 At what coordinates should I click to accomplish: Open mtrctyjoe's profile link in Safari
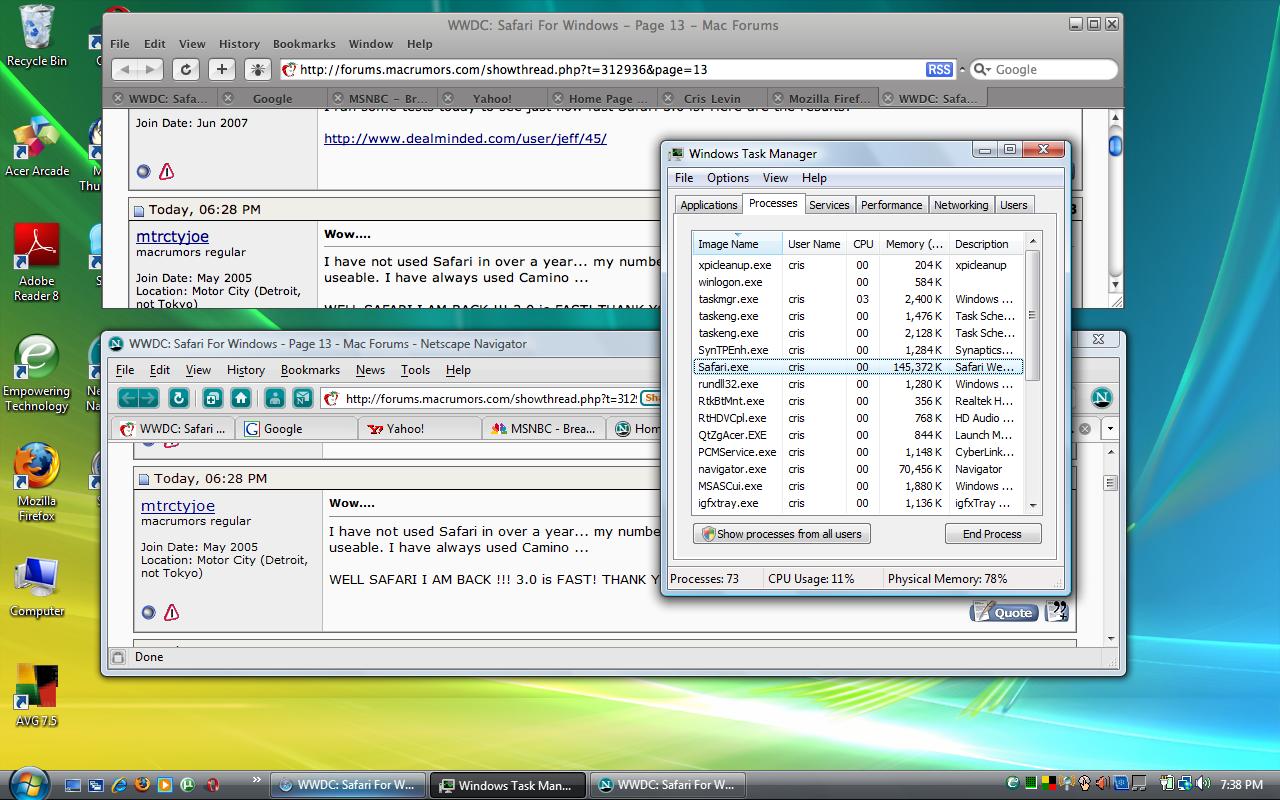click(x=173, y=237)
